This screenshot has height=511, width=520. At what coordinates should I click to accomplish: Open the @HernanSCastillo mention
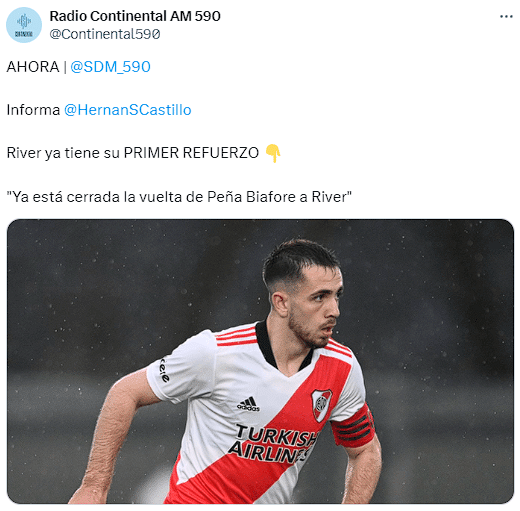[x=128, y=110]
